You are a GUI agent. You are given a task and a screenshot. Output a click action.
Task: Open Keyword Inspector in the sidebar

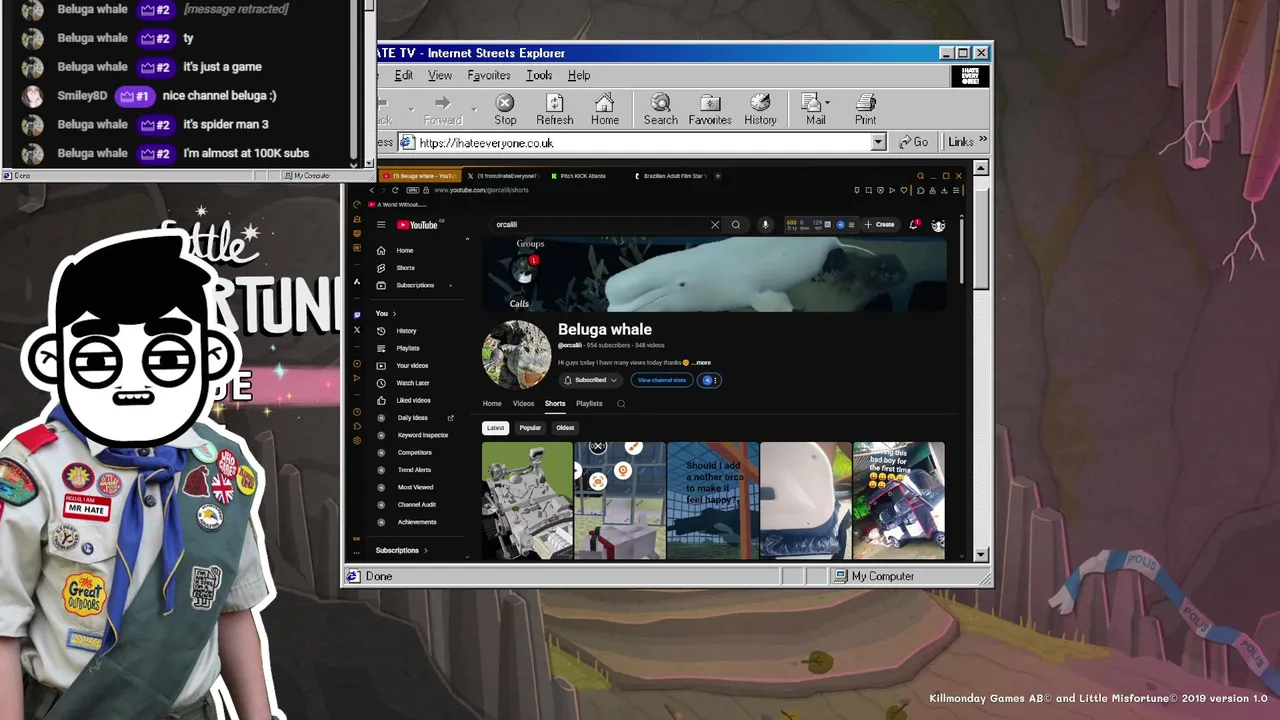click(423, 435)
